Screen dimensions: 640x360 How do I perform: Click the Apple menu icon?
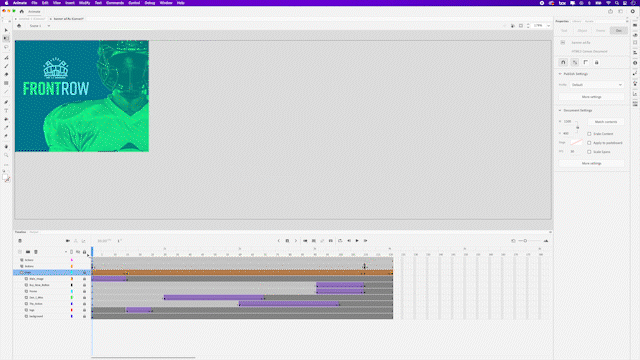click(6, 3)
